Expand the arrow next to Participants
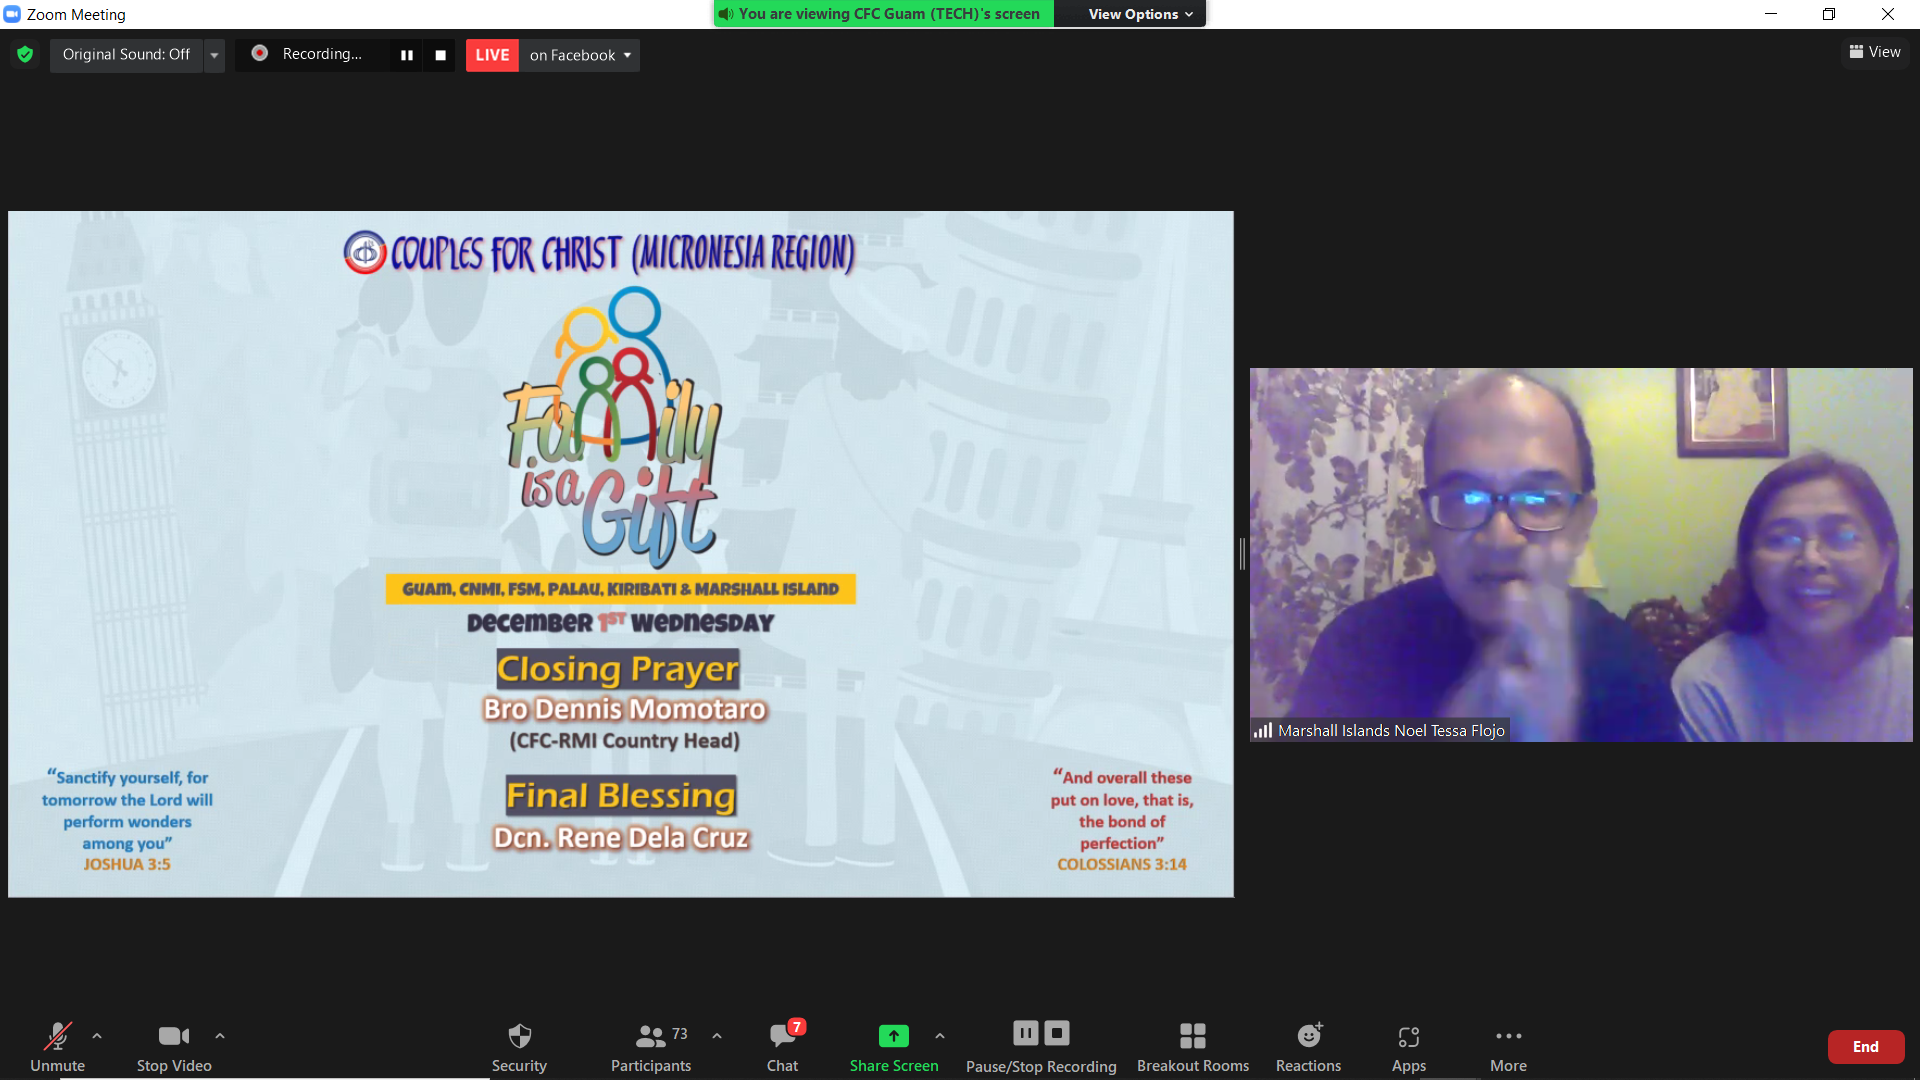The width and height of the screenshot is (1920, 1080). [x=717, y=1036]
